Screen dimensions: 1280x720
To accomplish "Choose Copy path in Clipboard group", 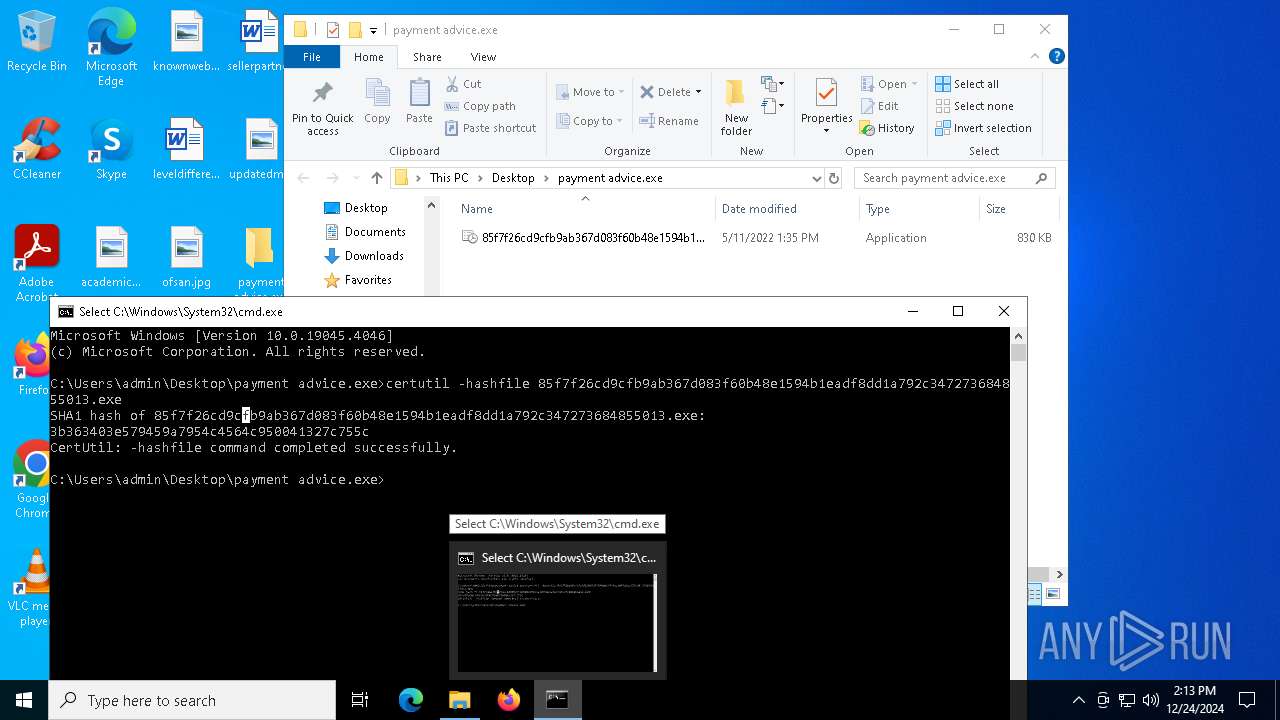I will [480, 106].
